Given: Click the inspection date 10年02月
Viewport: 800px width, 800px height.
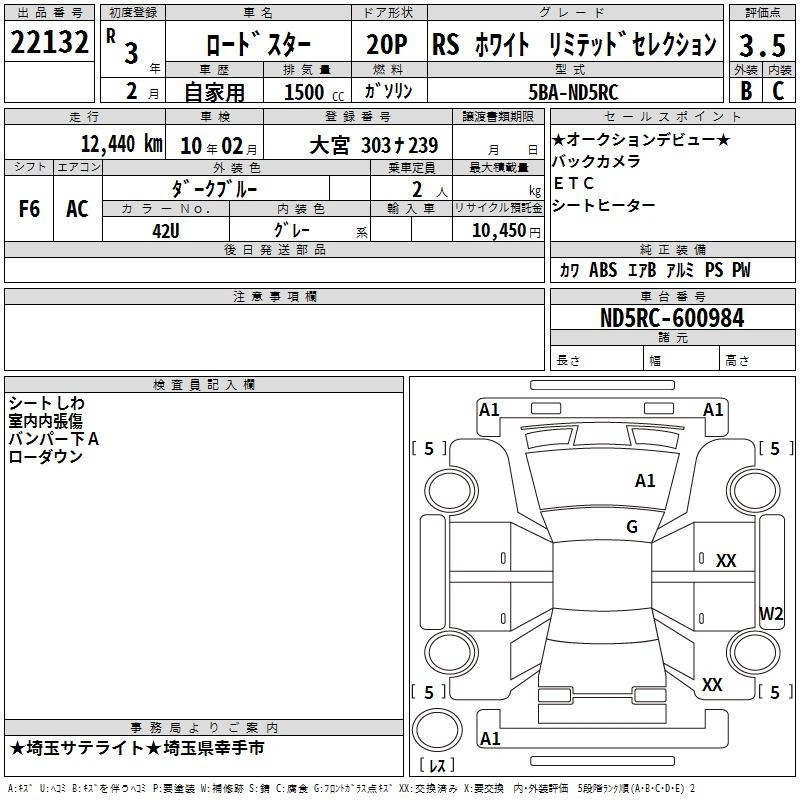Looking at the screenshot, I should (218, 146).
